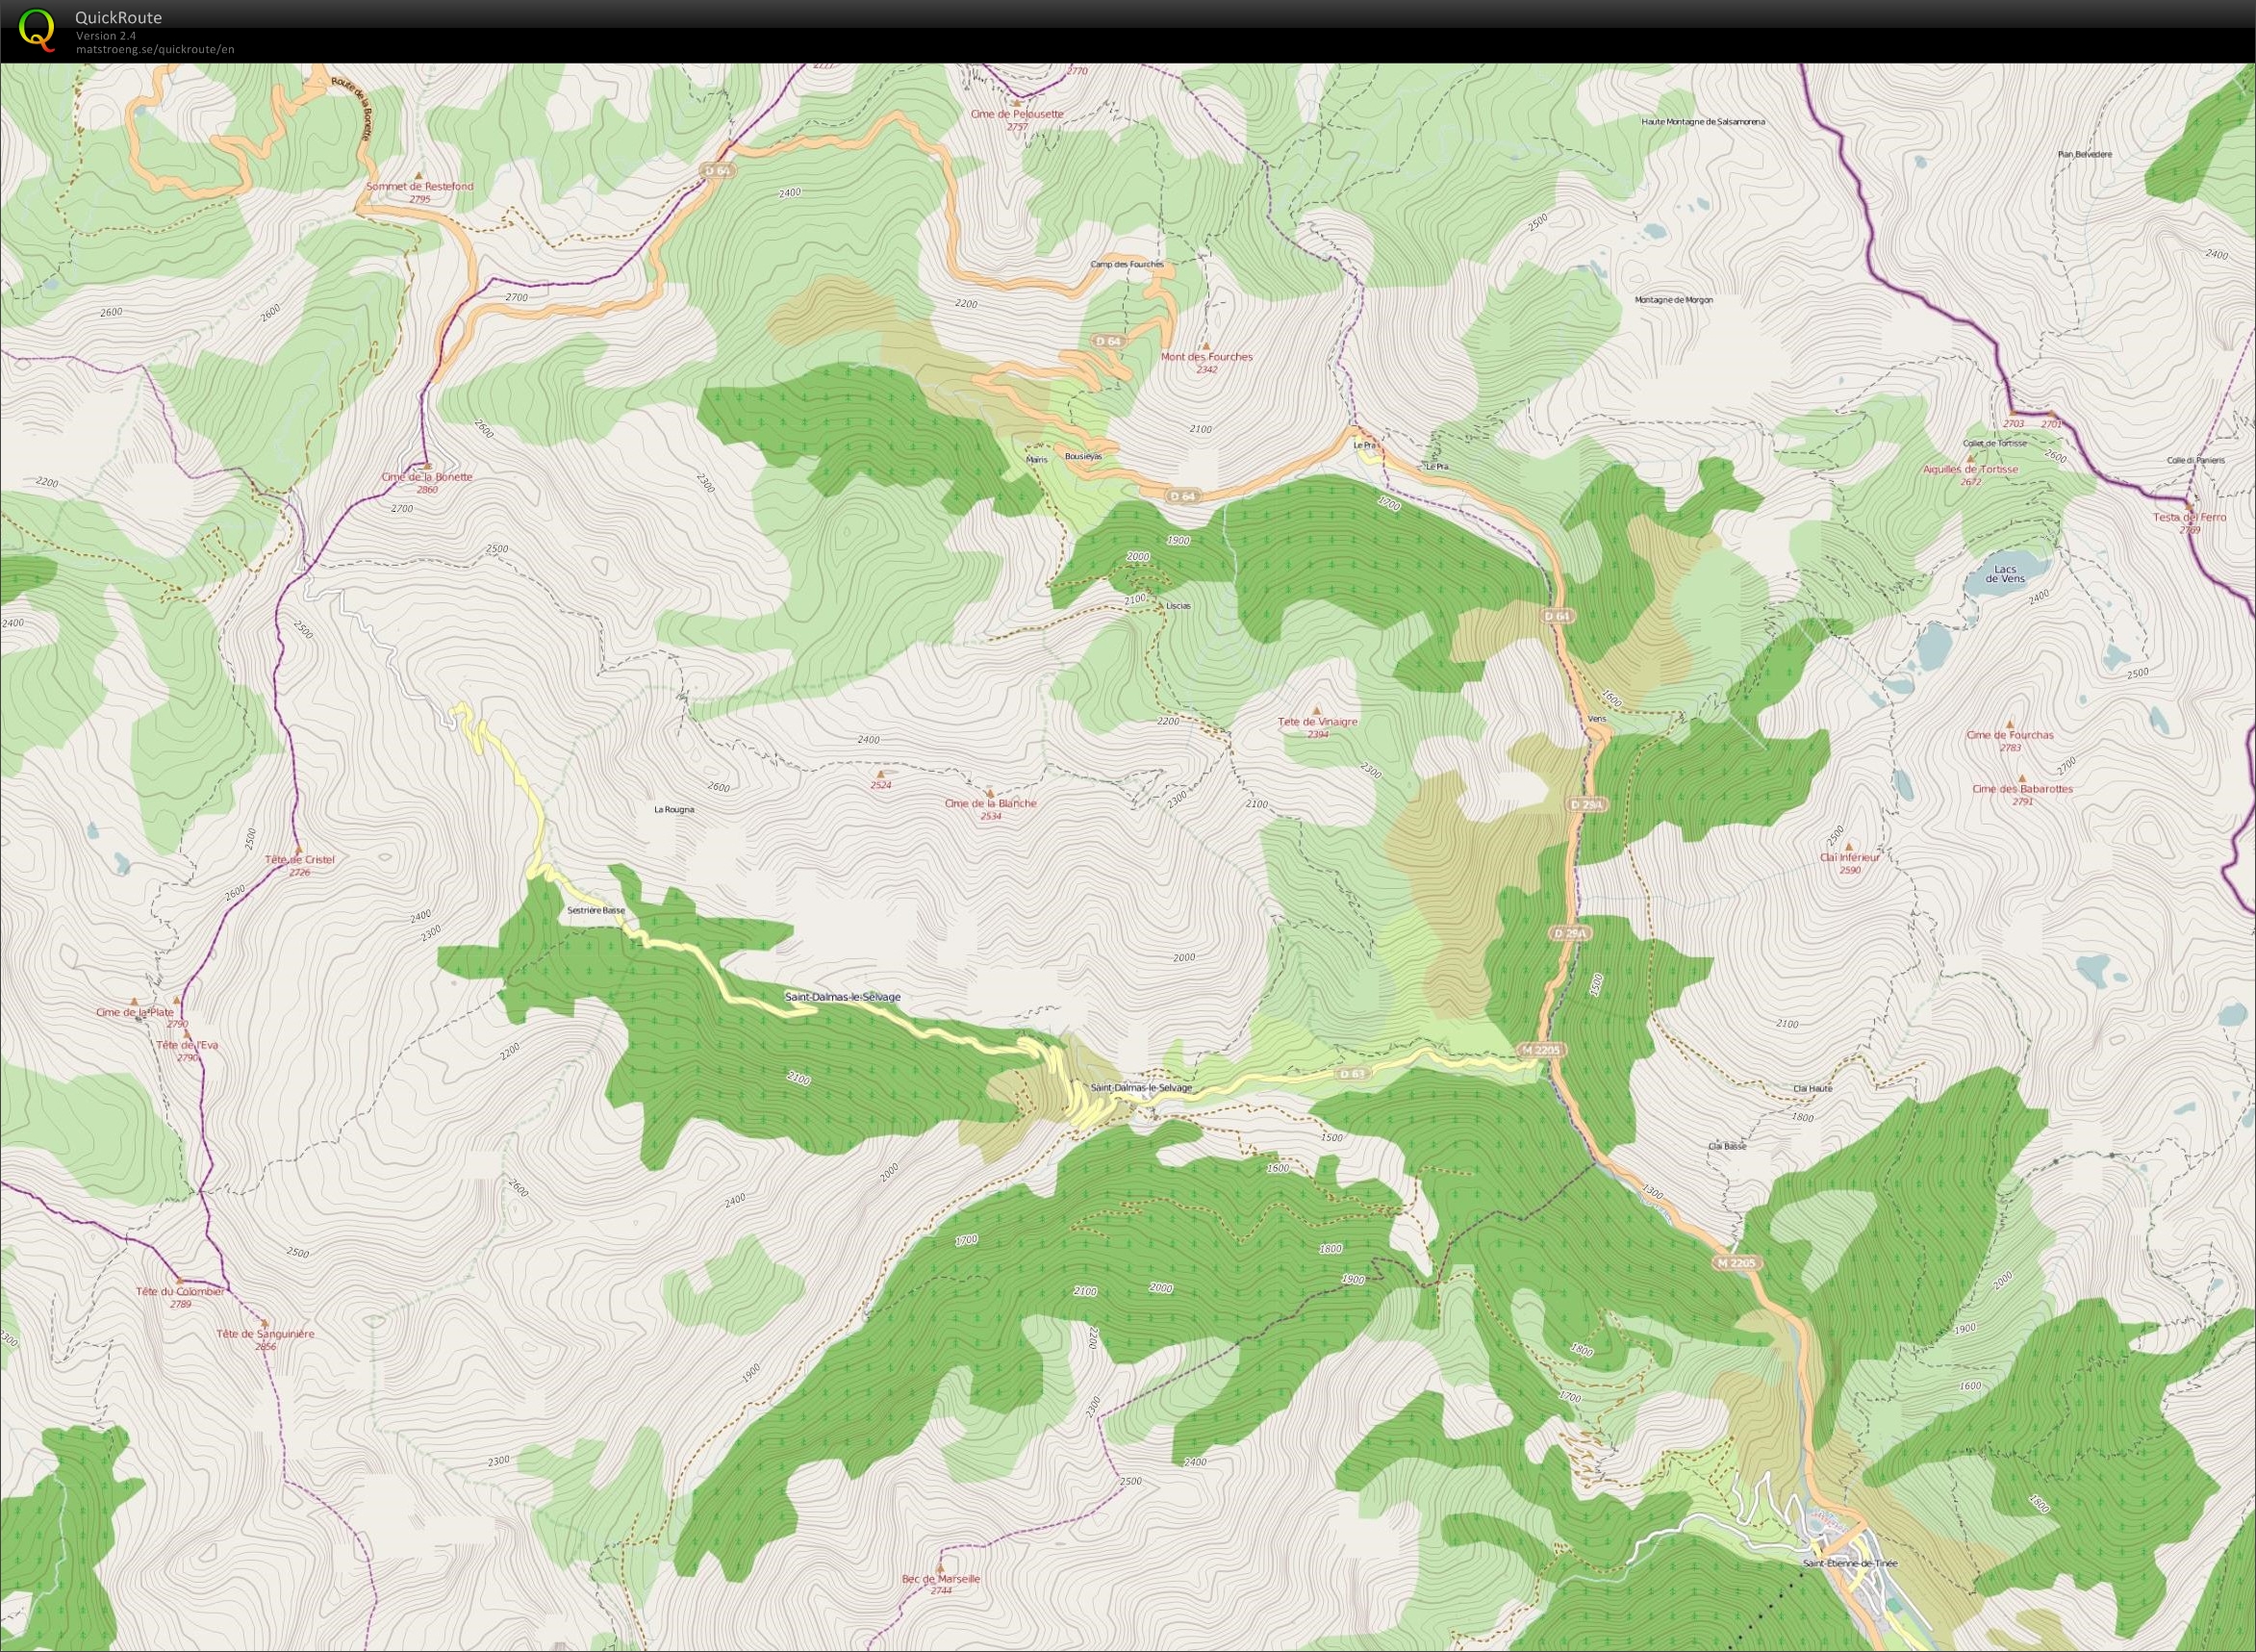2256x1652 pixels.
Task: Open the matstroeng.se/quickroute/en link
Action: (155, 49)
